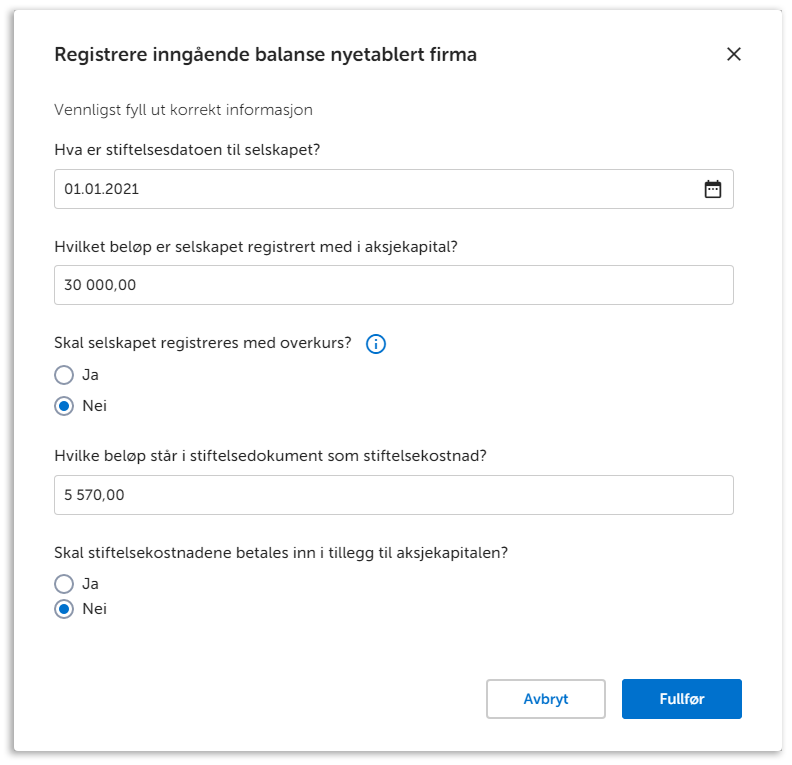Click the 'Vennligst fyll ut korrekt informasjon' text
Image resolution: width=792 pixels, height=765 pixels.
point(183,110)
